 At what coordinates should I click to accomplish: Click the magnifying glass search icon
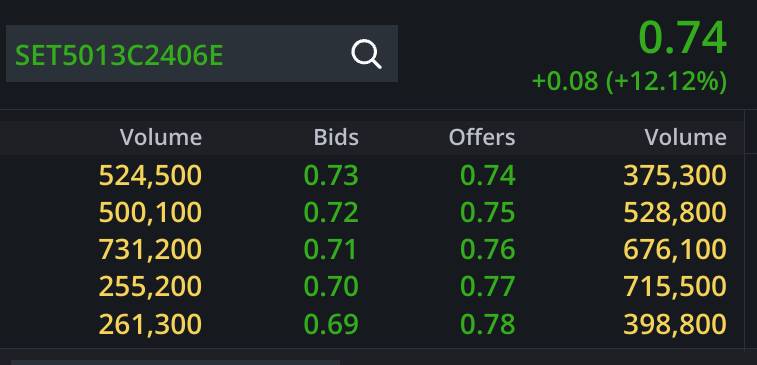366,54
